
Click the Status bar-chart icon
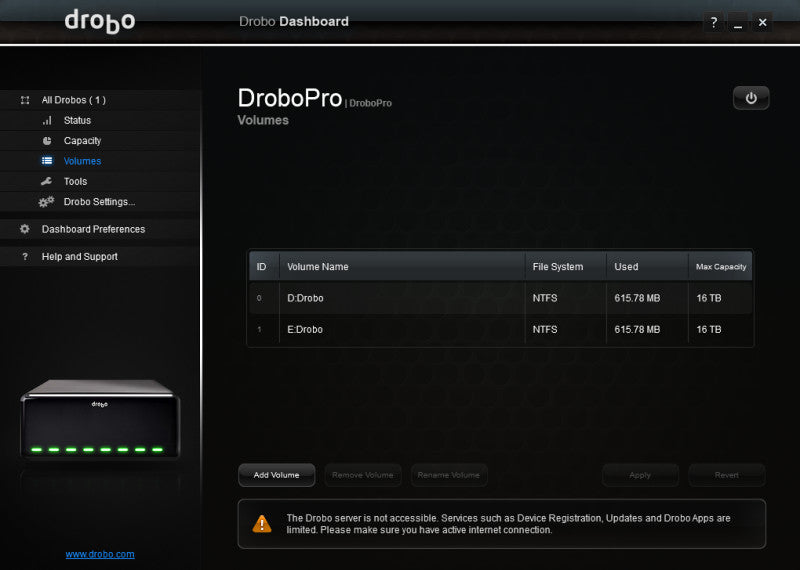47,120
